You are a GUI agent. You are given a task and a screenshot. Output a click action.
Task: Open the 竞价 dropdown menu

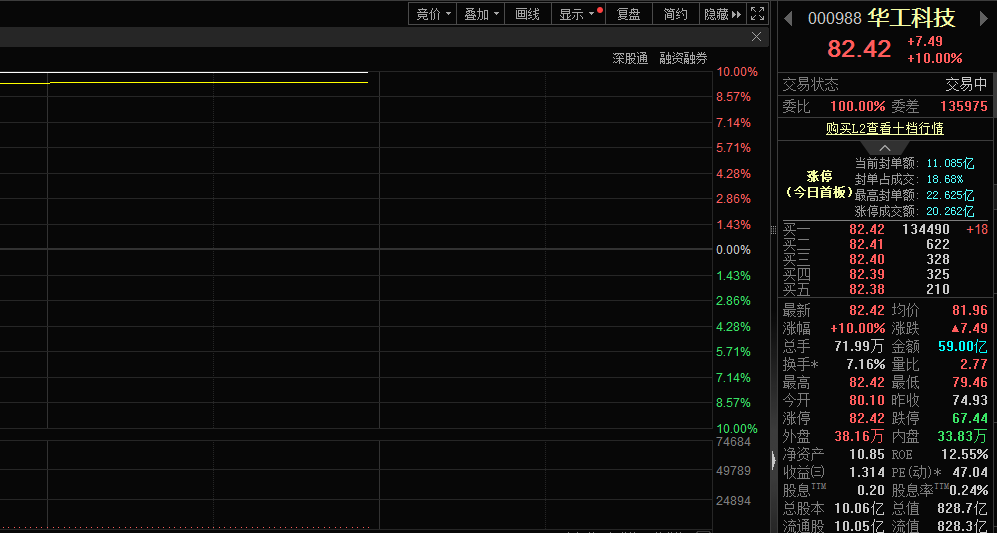tap(434, 14)
